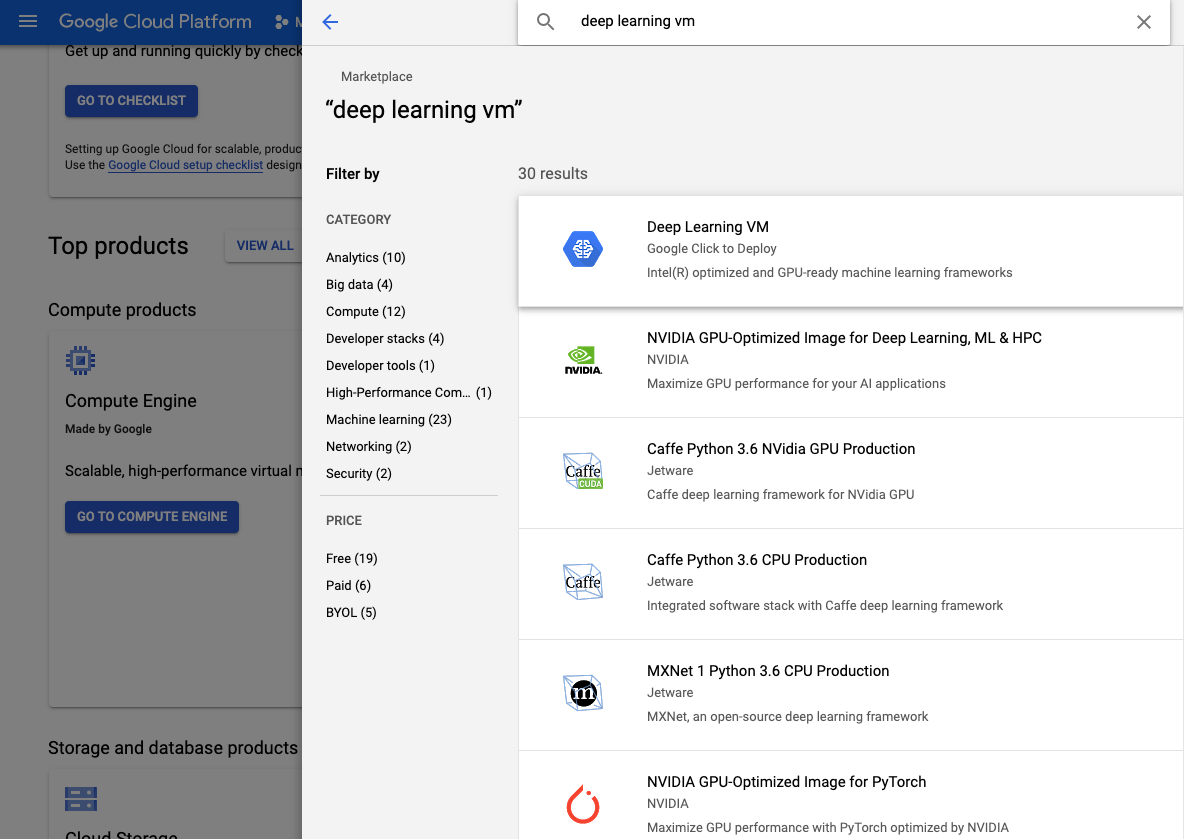
Task: Click the NVIDIA logo on the GPU-Optimized Image for Deep Learning result
Action: click(583, 360)
